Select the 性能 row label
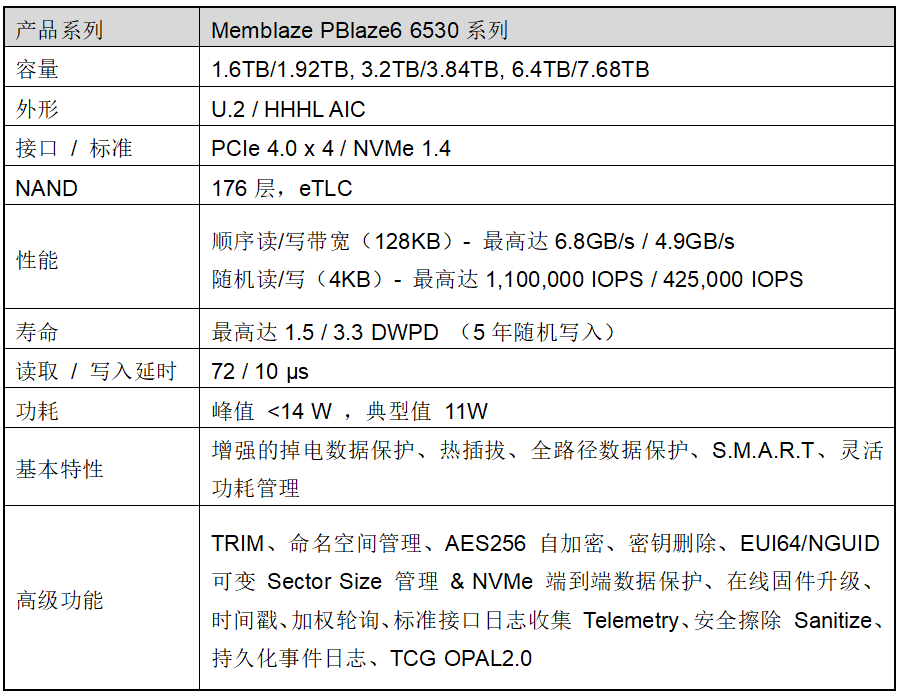The image size is (898, 696). click(38, 260)
